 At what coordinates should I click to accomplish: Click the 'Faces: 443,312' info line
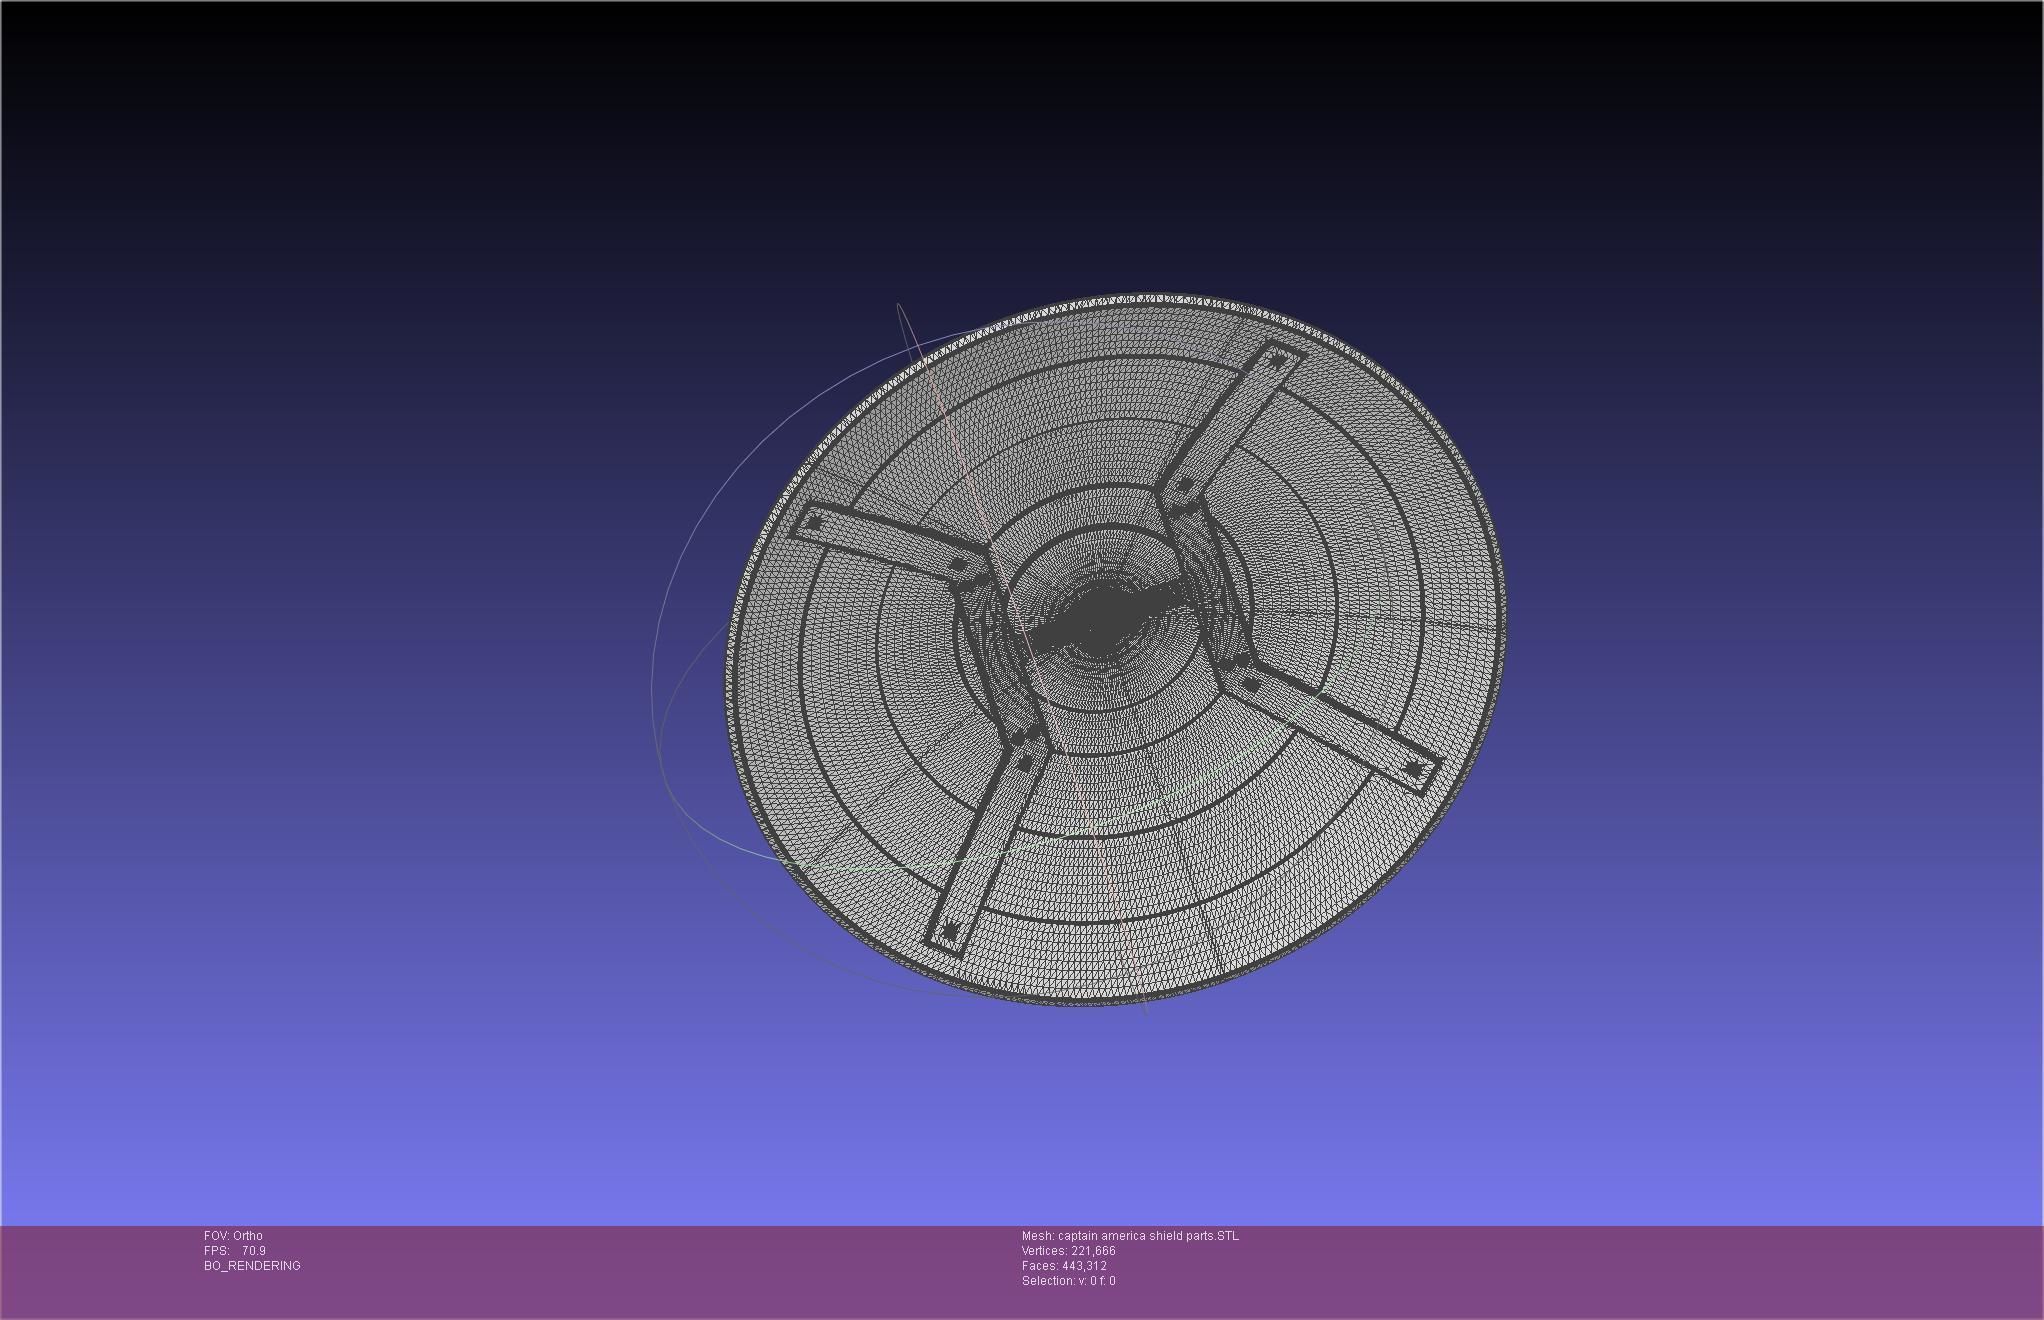(1064, 1266)
